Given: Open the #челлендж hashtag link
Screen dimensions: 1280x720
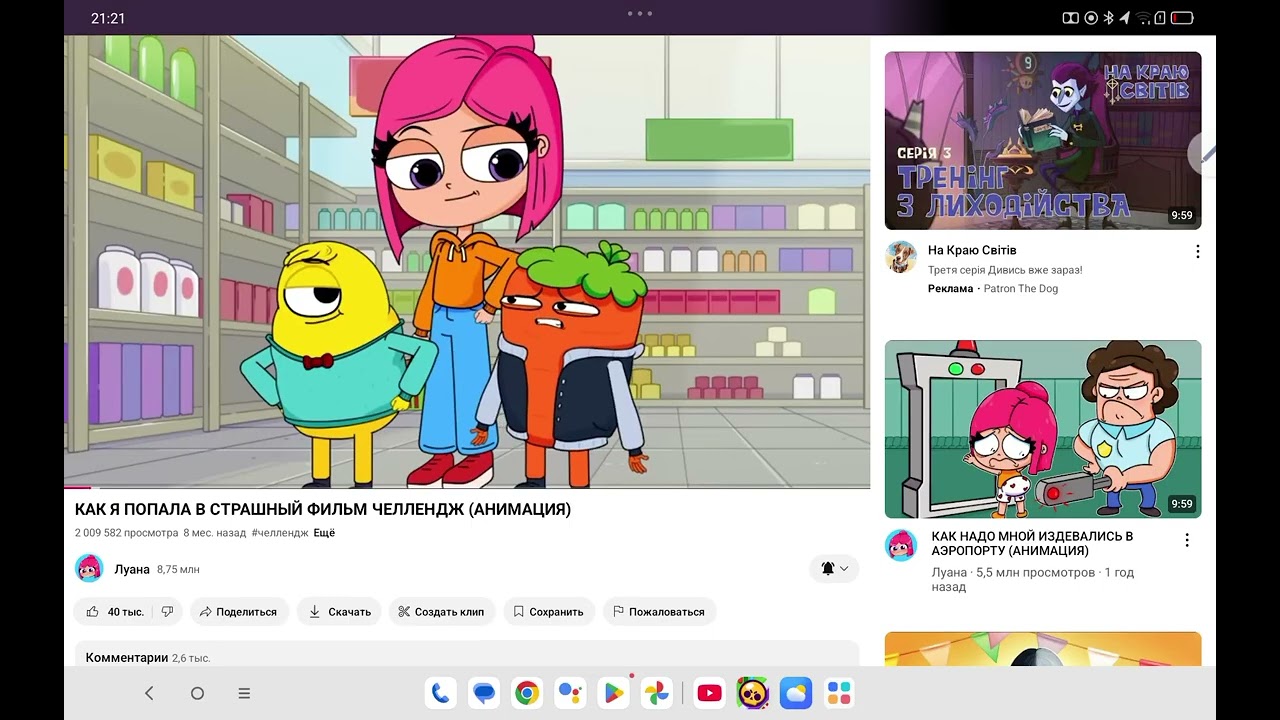Looking at the screenshot, I should click(280, 533).
